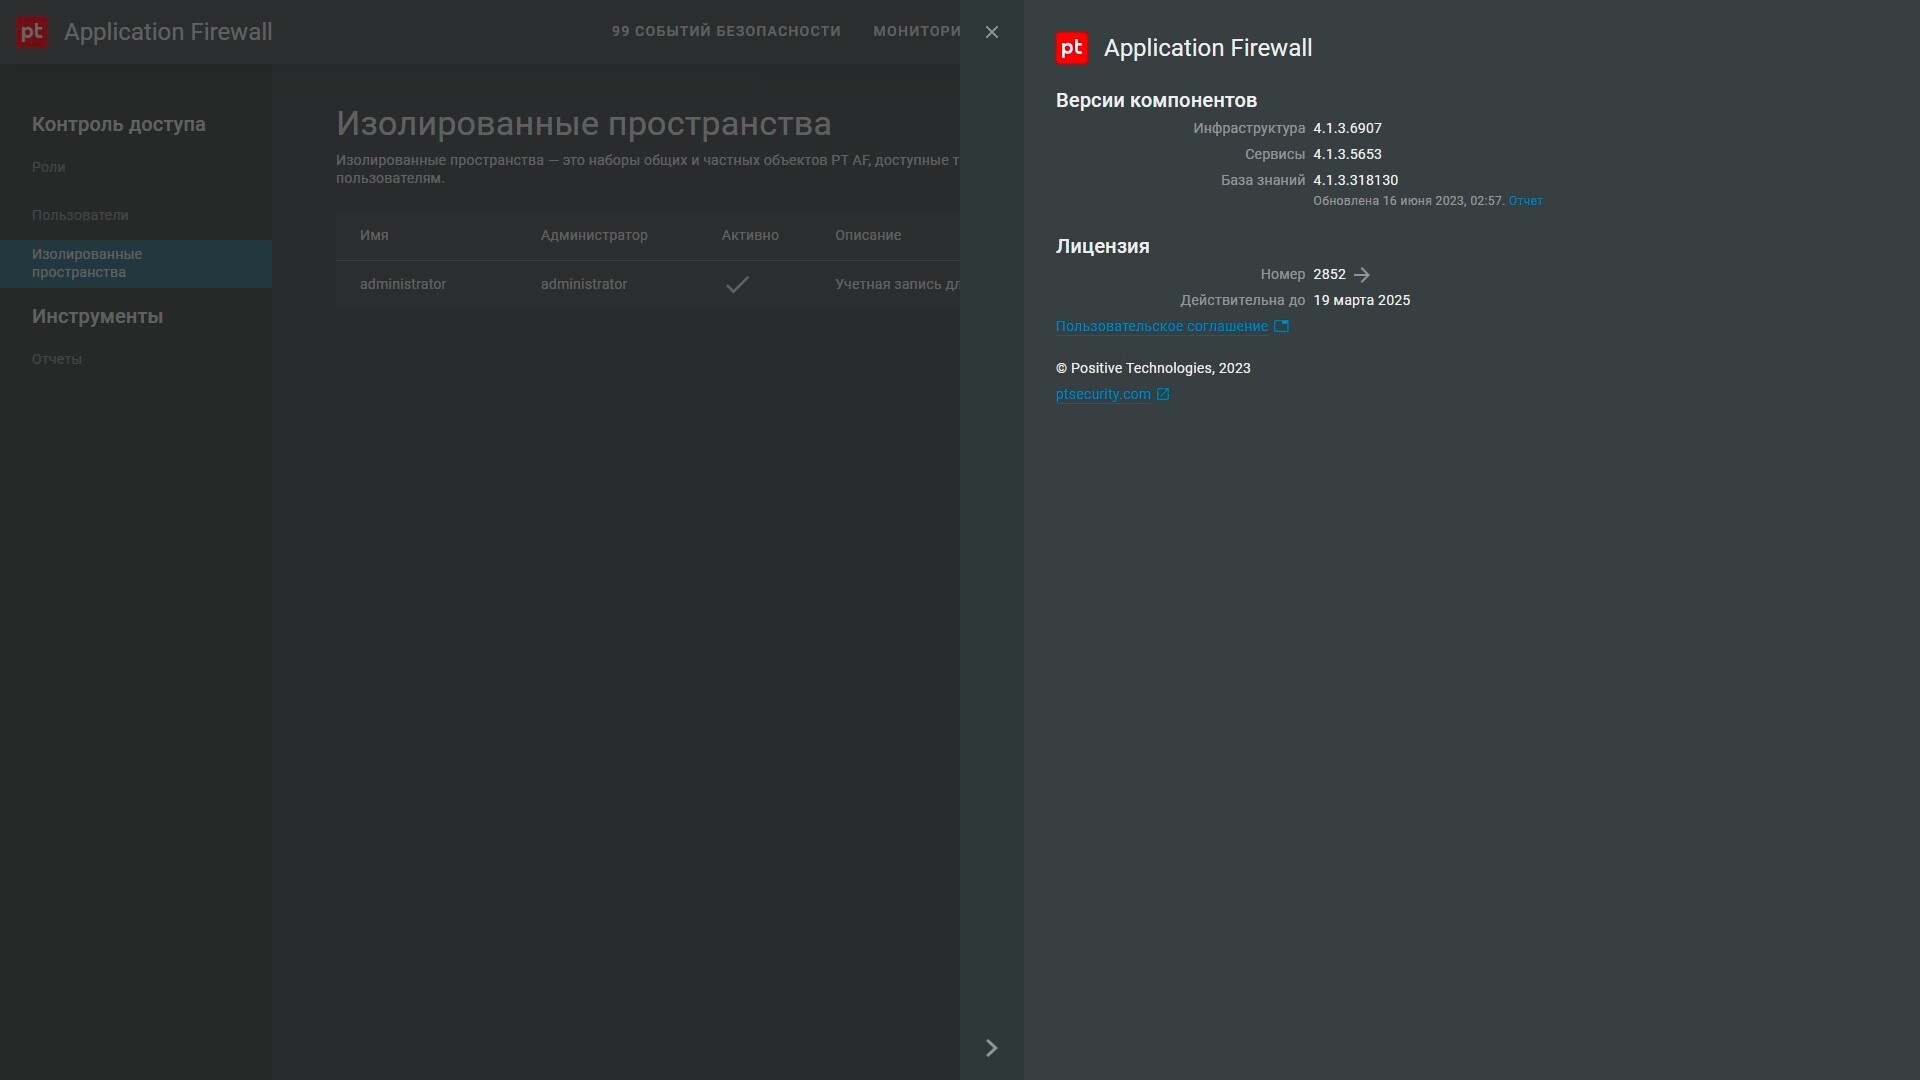Open license details via arrow next to 2852

pos(1361,274)
